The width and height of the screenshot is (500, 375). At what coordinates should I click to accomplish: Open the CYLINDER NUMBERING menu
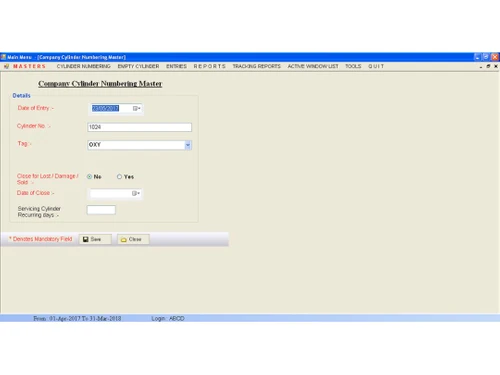83,66
